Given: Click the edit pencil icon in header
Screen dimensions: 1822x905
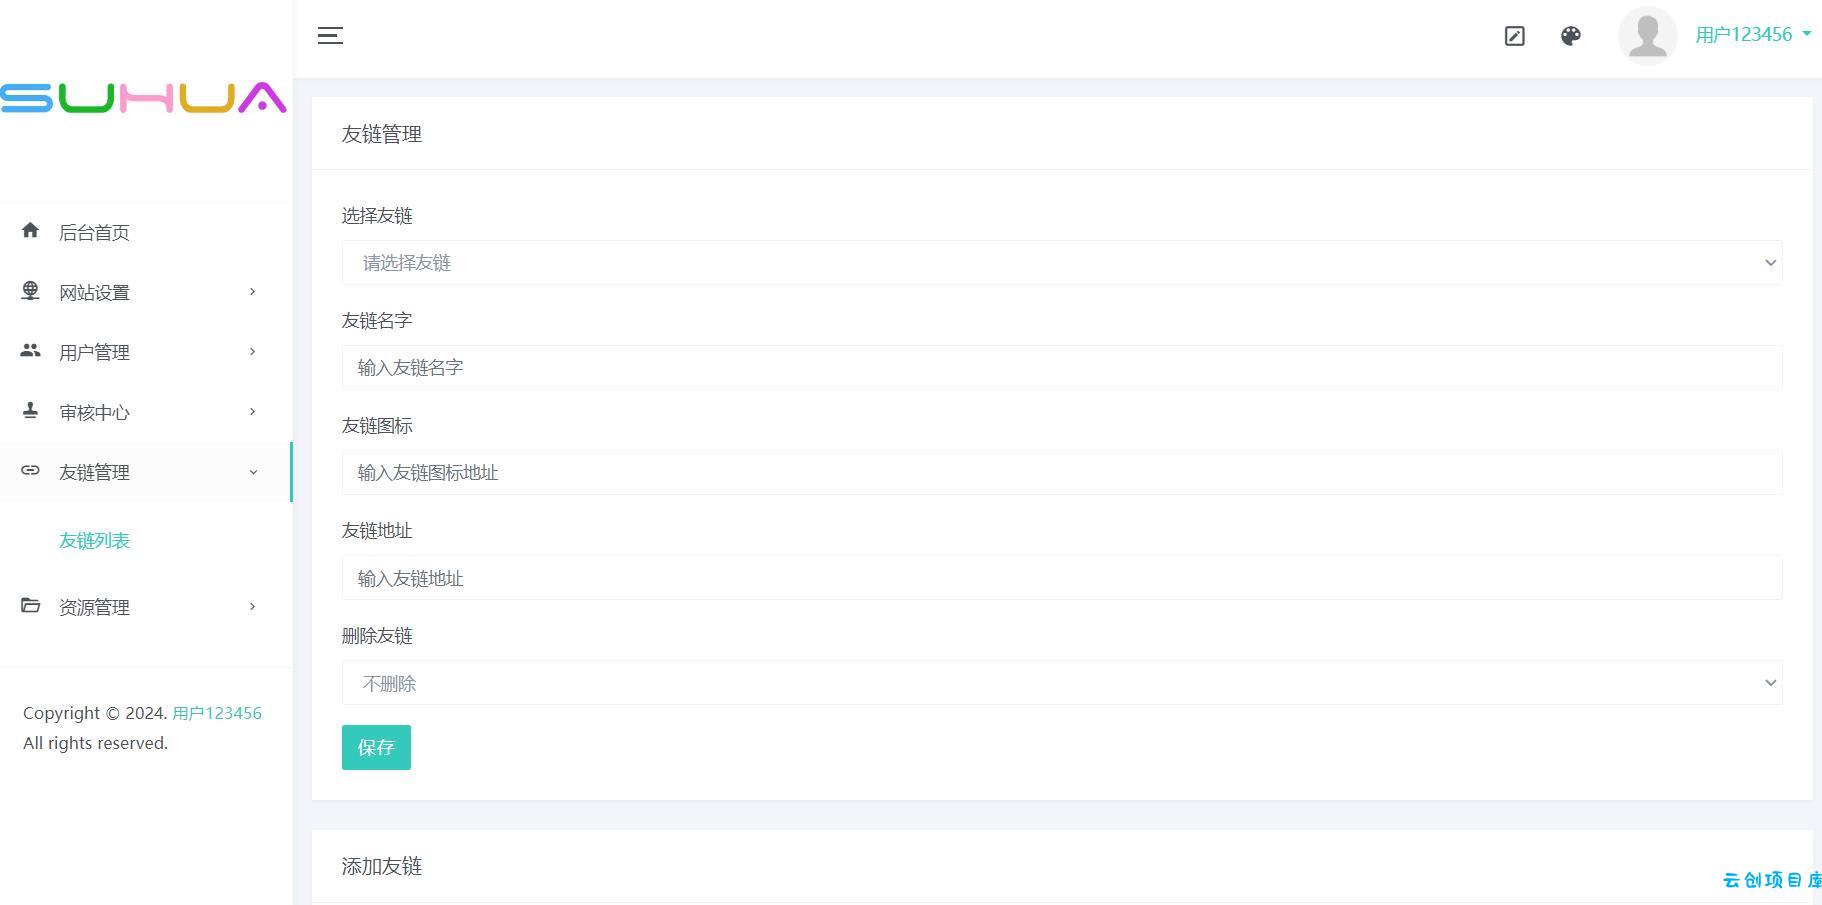Looking at the screenshot, I should [1514, 36].
